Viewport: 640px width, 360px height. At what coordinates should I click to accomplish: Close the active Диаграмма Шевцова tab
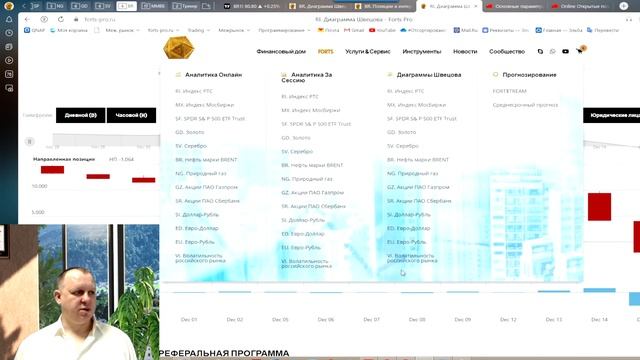click(x=476, y=6)
